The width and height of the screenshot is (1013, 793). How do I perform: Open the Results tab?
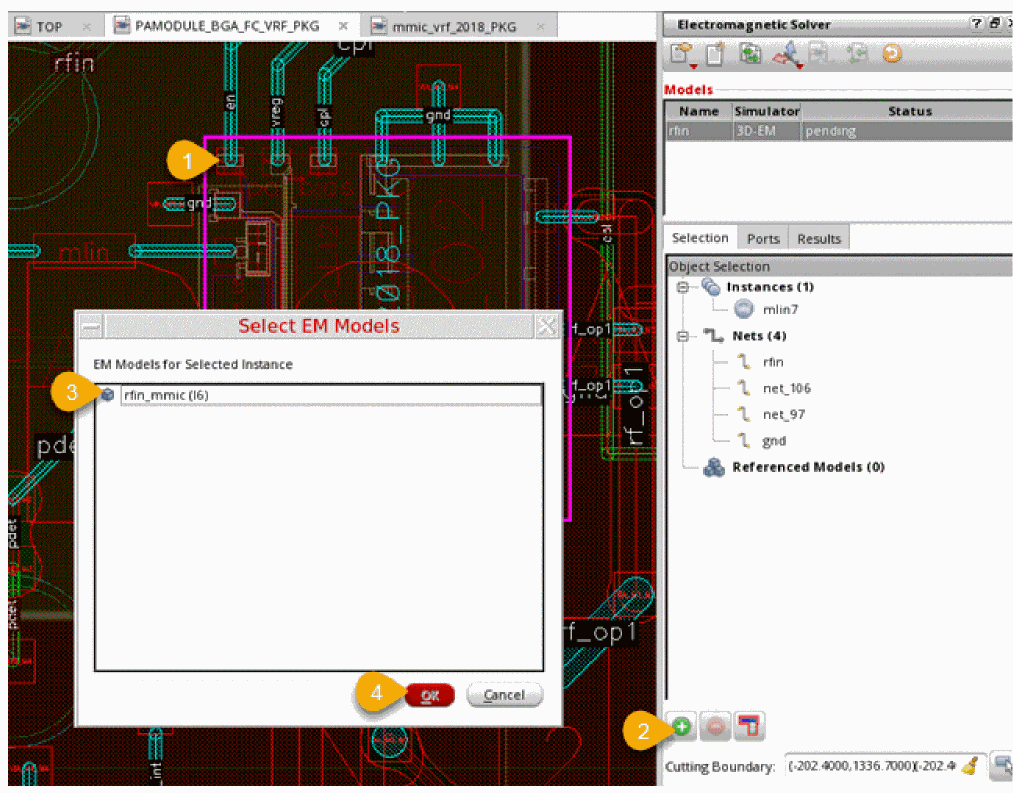819,238
